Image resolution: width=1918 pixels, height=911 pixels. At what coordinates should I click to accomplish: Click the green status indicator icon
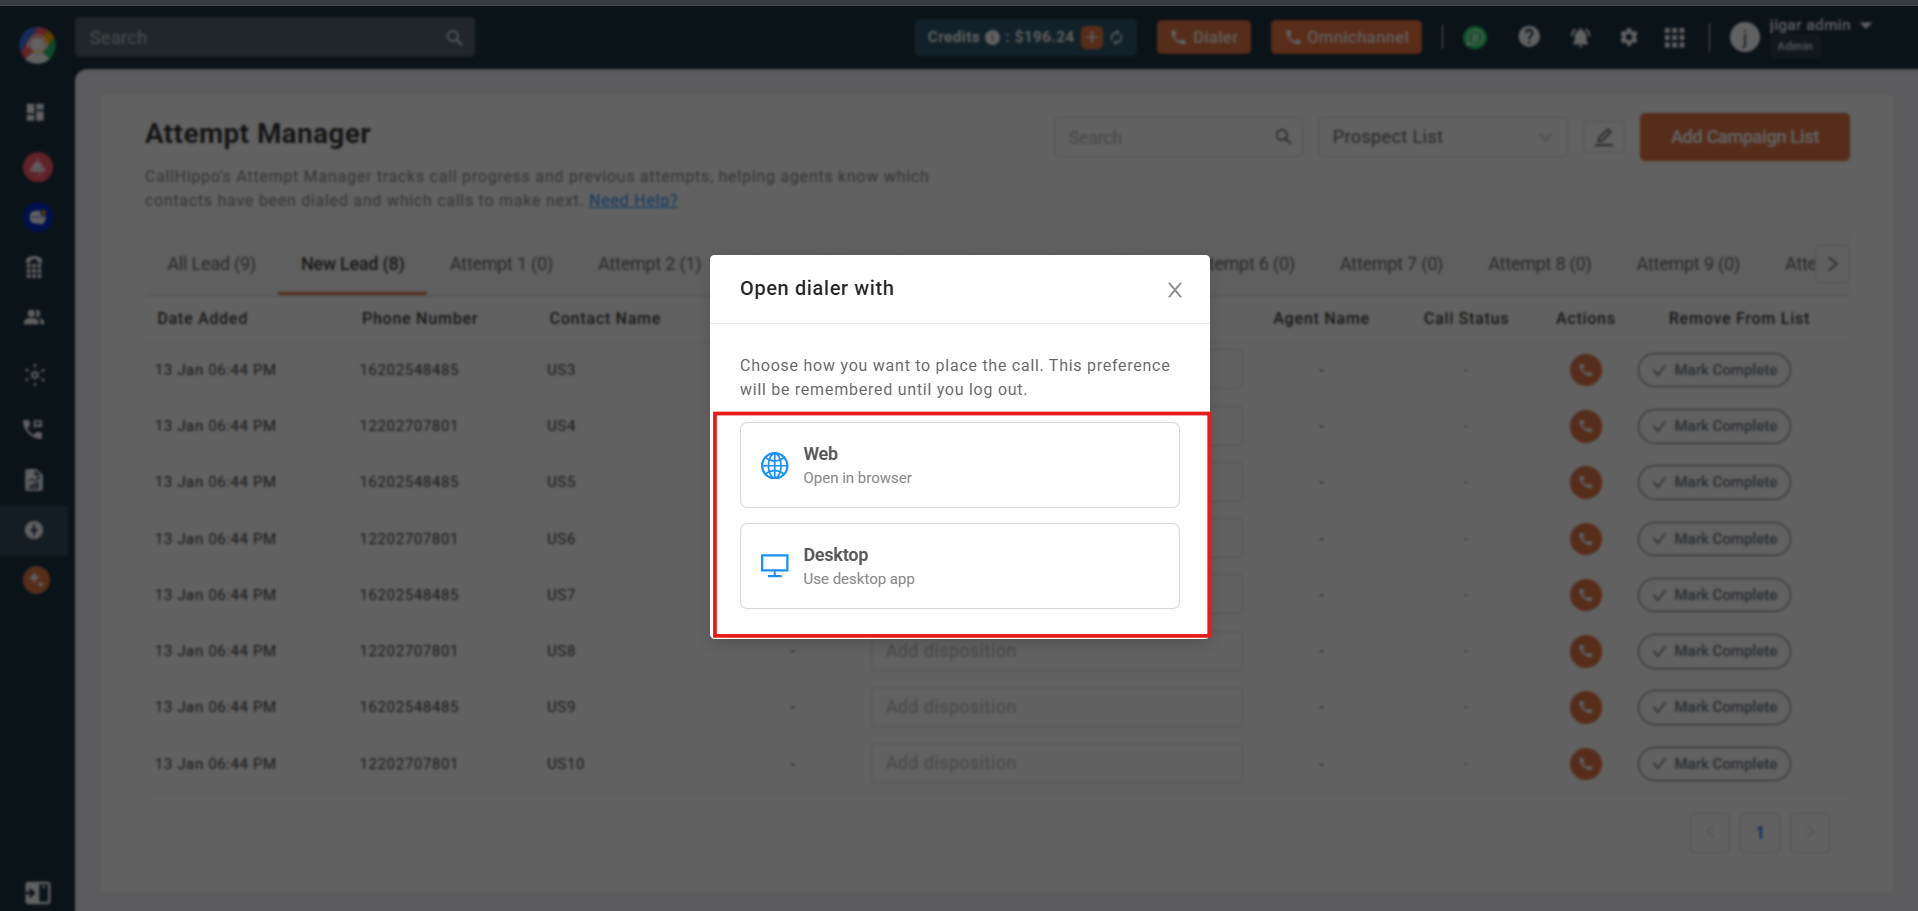click(1475, 38)
